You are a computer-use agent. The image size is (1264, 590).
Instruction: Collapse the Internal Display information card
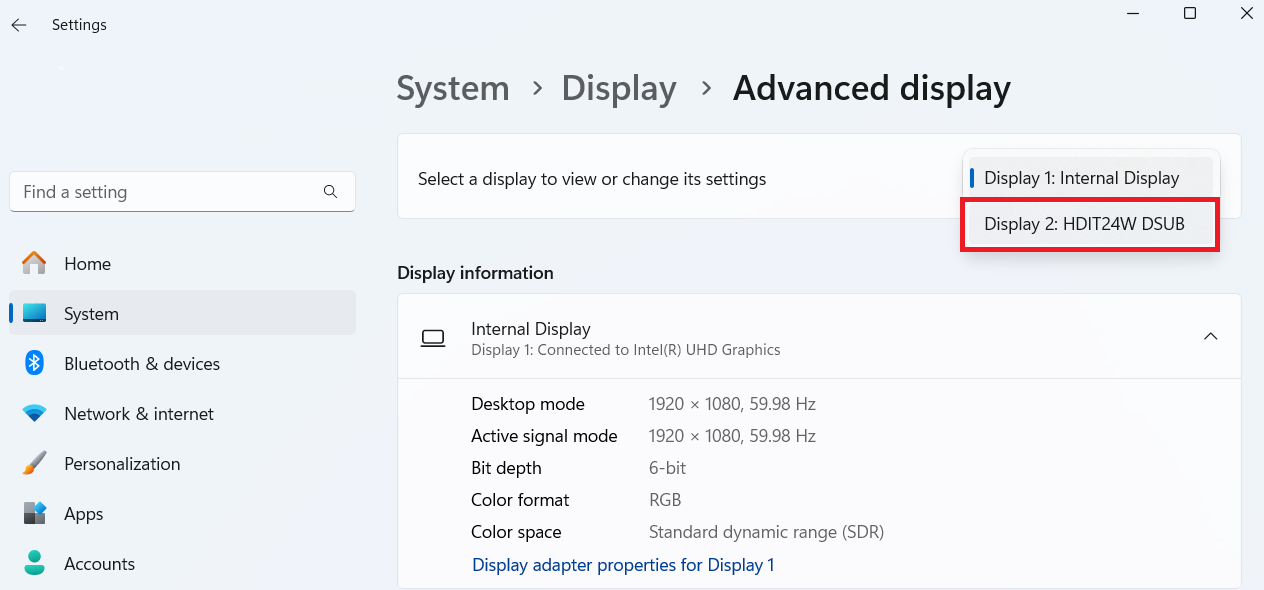click(x=1210, y=336)
